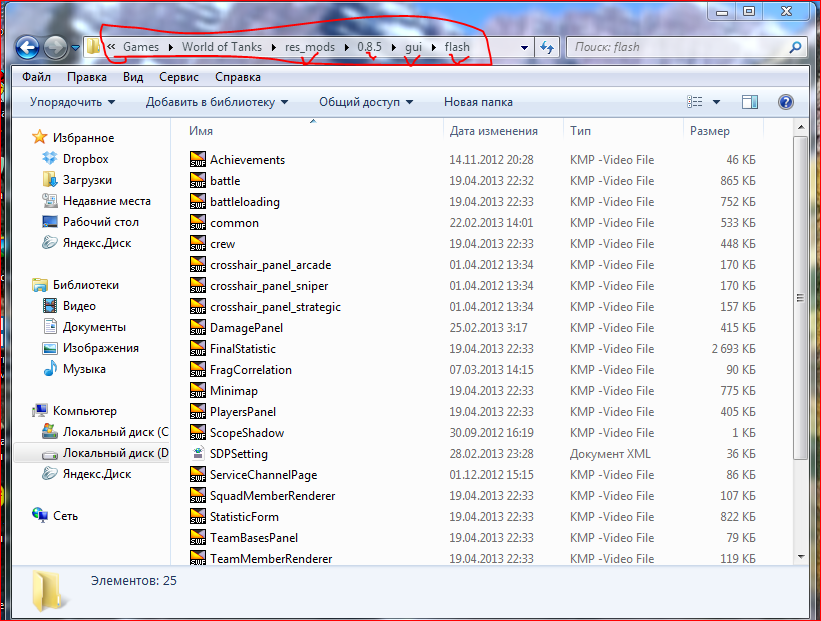The image size is (821, 621).
Task: Select the battle SWF file icon
Action: point(198,180)
